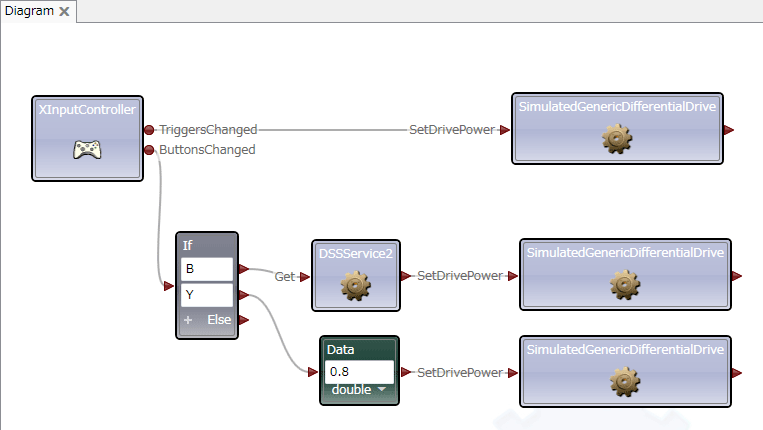The width and height of the screenshot is (763, 430).
Task: Click SetDrivePower input arrow of bottom drive
Action: [513, 373]
